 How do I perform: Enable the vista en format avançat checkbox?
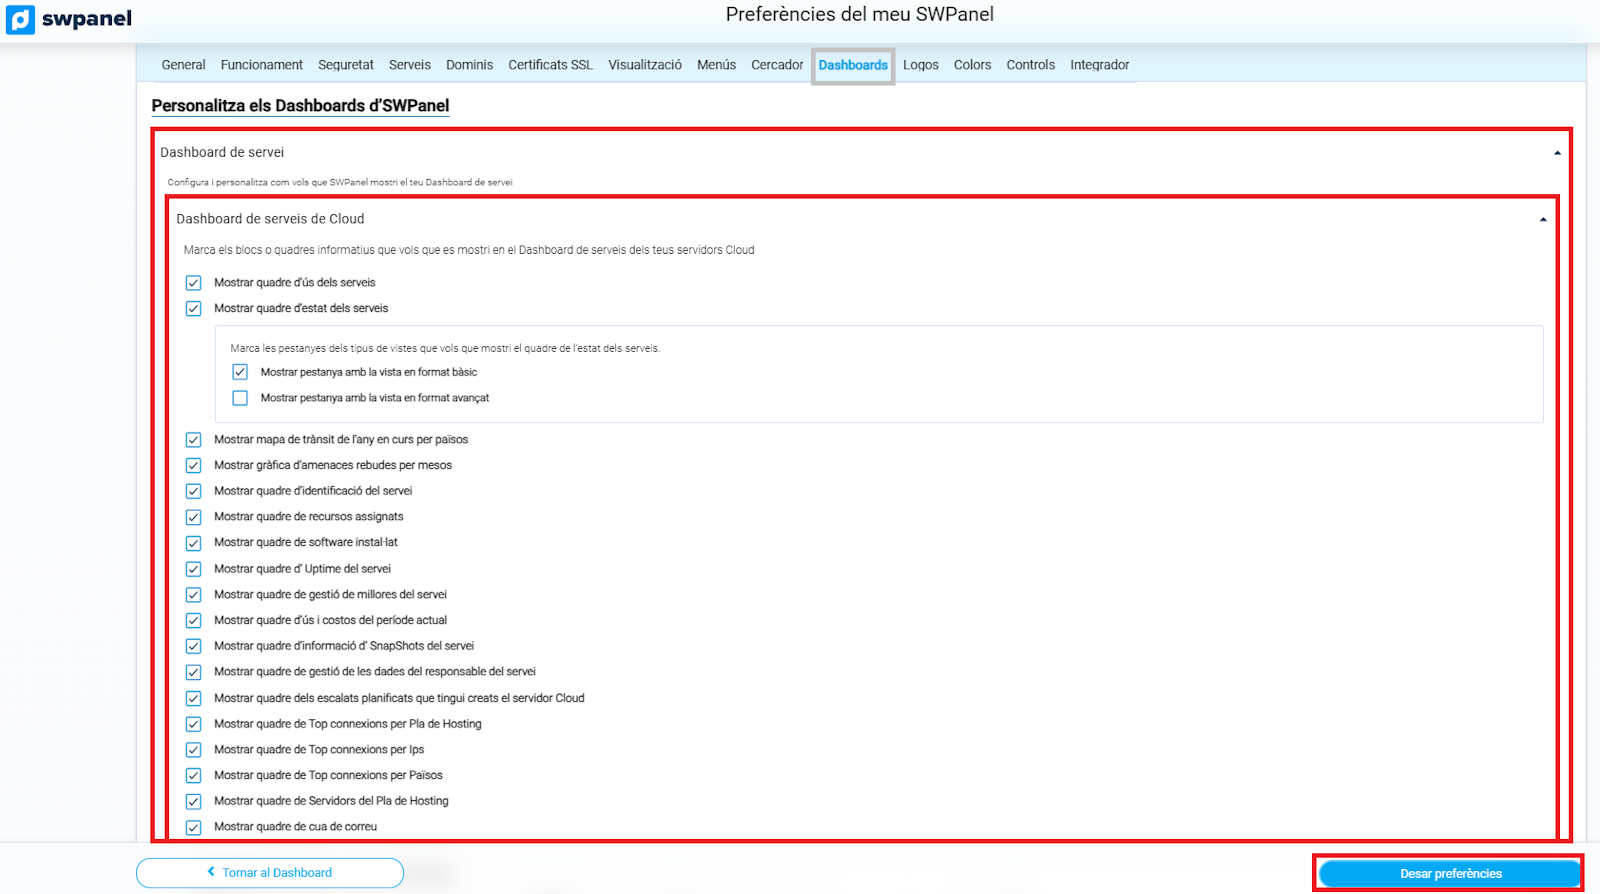pos(240,398)
